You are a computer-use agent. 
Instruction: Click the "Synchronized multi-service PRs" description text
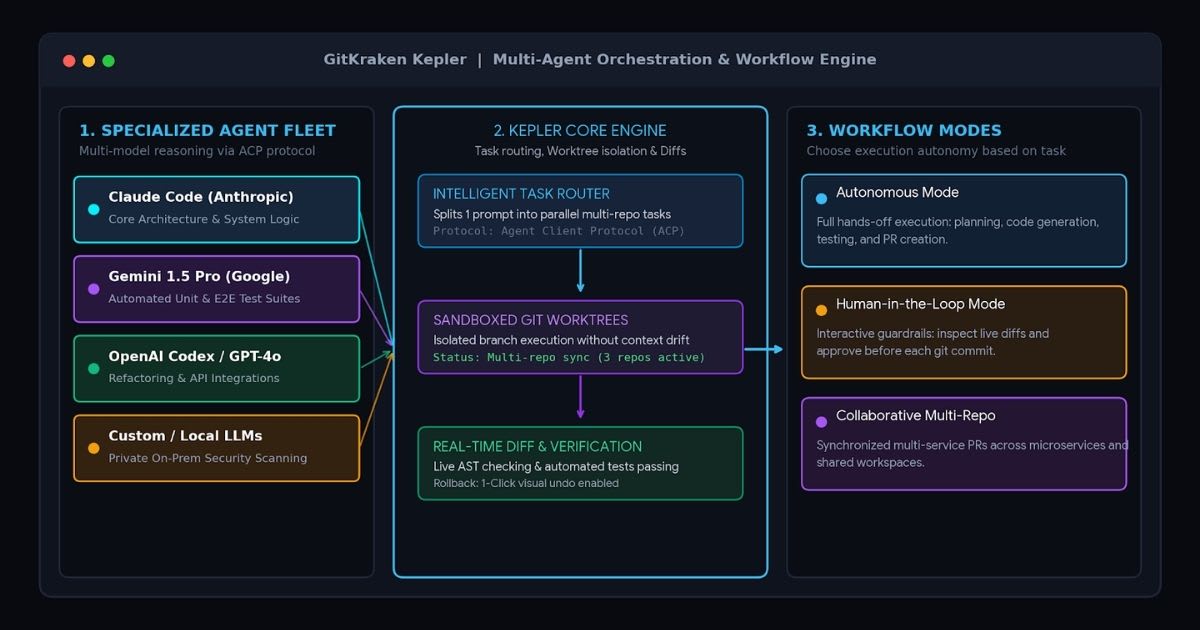pyautogui.click(x=973, y=454)
